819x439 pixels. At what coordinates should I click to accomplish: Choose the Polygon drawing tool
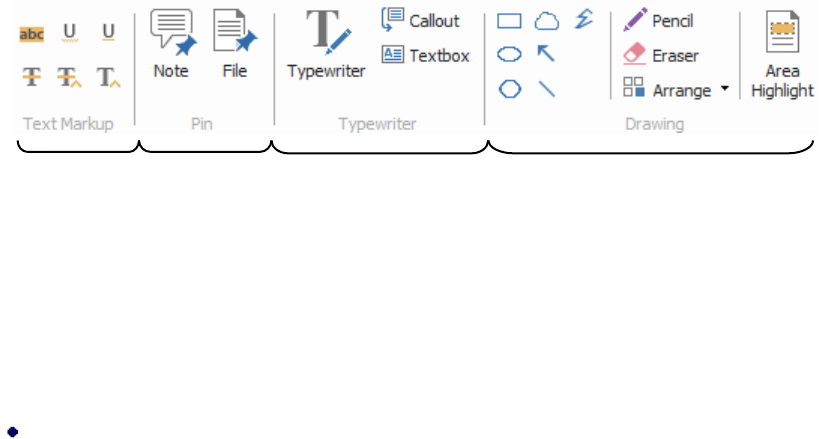[x=510, y=89]
